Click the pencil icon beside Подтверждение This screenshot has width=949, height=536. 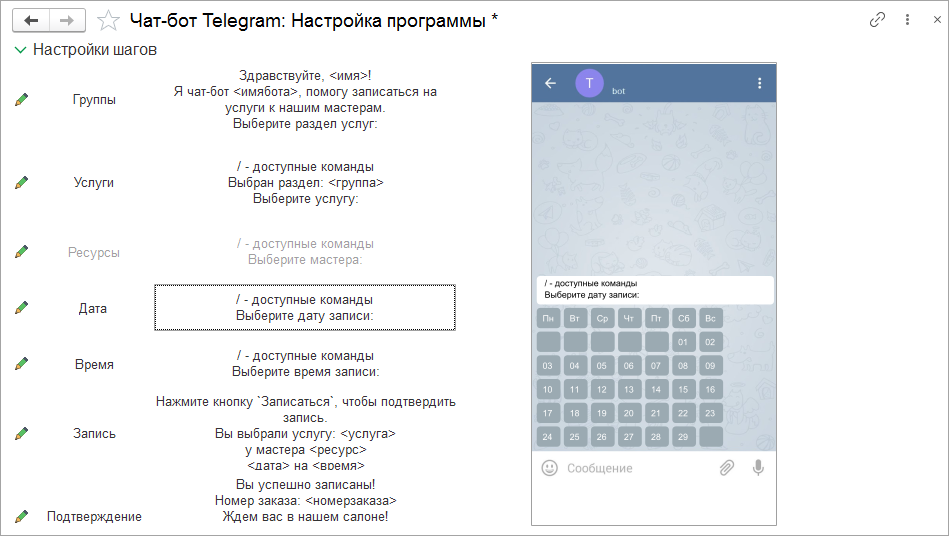click(x=21, y=517)
